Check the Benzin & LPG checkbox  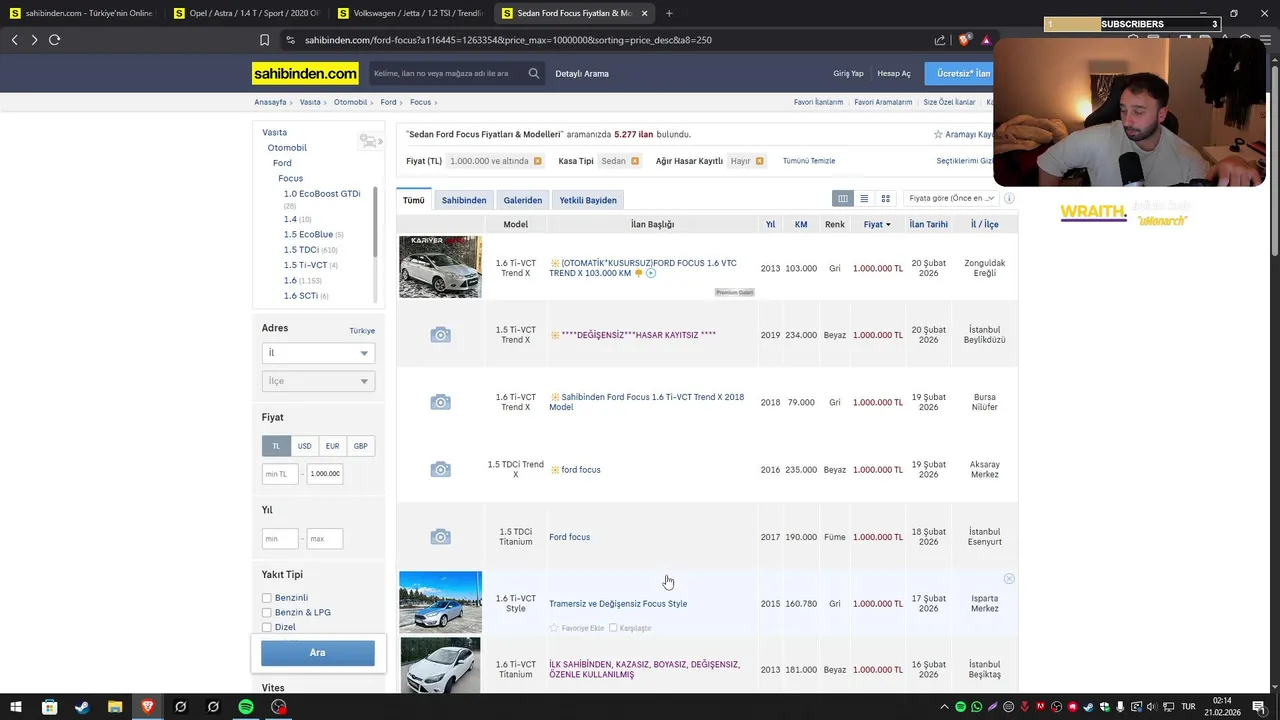[267, 613]
